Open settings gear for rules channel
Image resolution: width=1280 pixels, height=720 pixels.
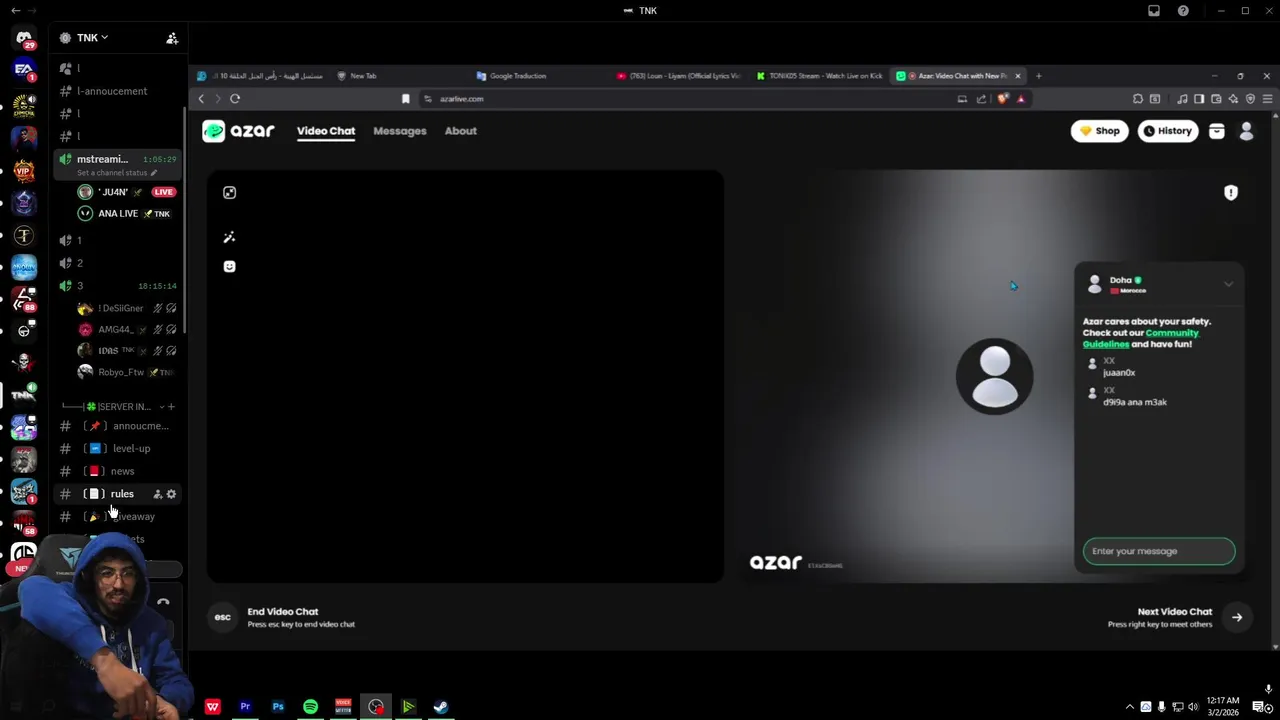pos(171,494)
